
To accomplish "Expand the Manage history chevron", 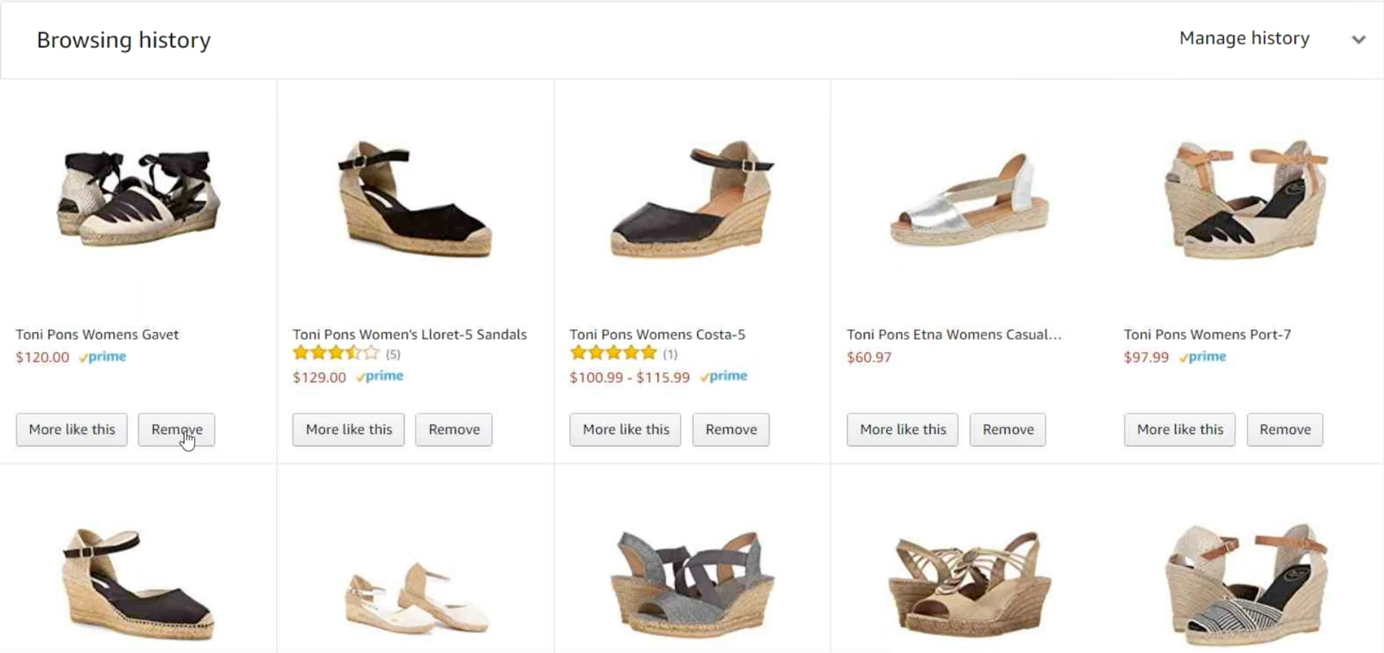I will [x=1358, y=40].
